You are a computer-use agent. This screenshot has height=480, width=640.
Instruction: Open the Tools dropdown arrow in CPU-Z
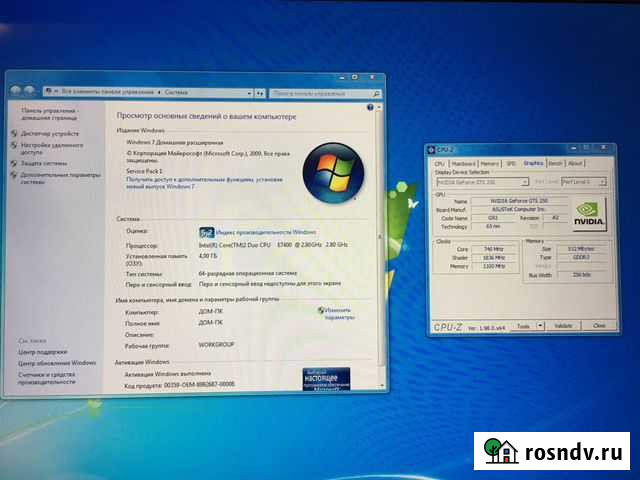pyautogui.click(x=538, y=325)
